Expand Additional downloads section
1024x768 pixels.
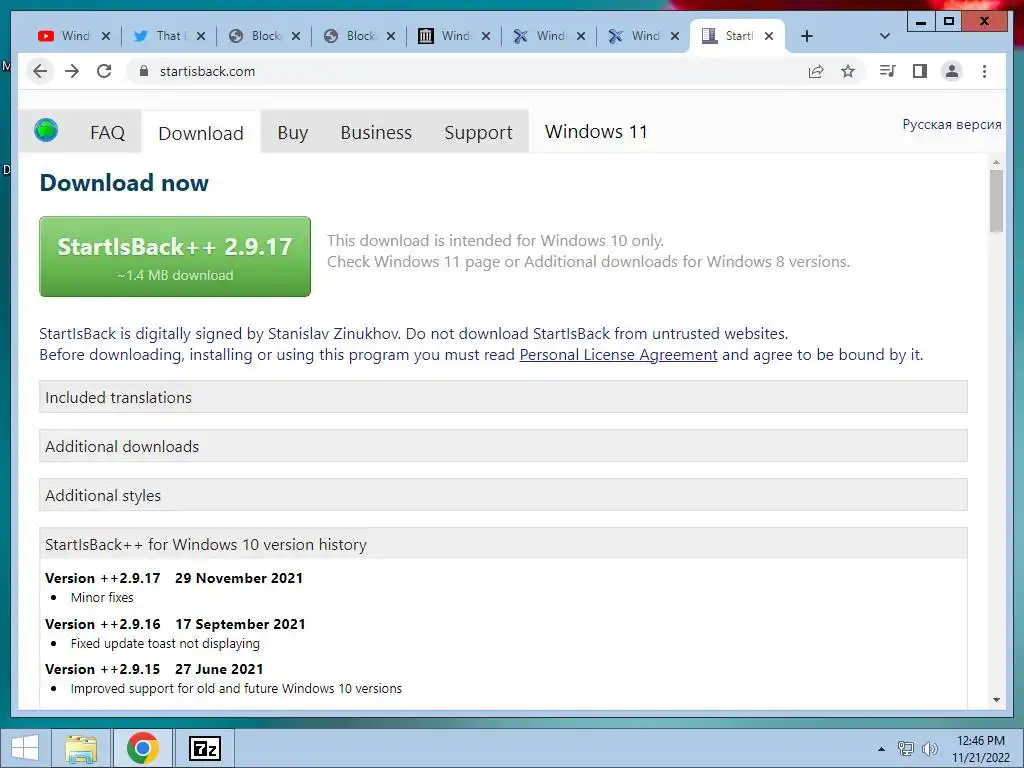(503, 446)
